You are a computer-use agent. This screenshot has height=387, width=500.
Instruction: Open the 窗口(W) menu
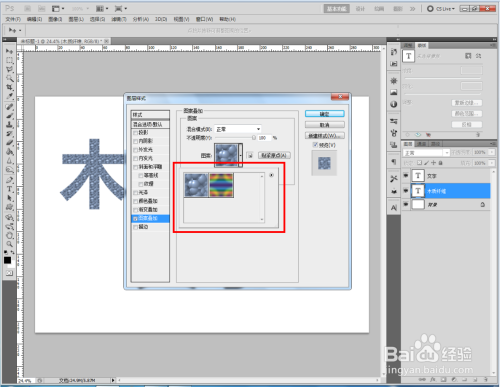(204, 19)
